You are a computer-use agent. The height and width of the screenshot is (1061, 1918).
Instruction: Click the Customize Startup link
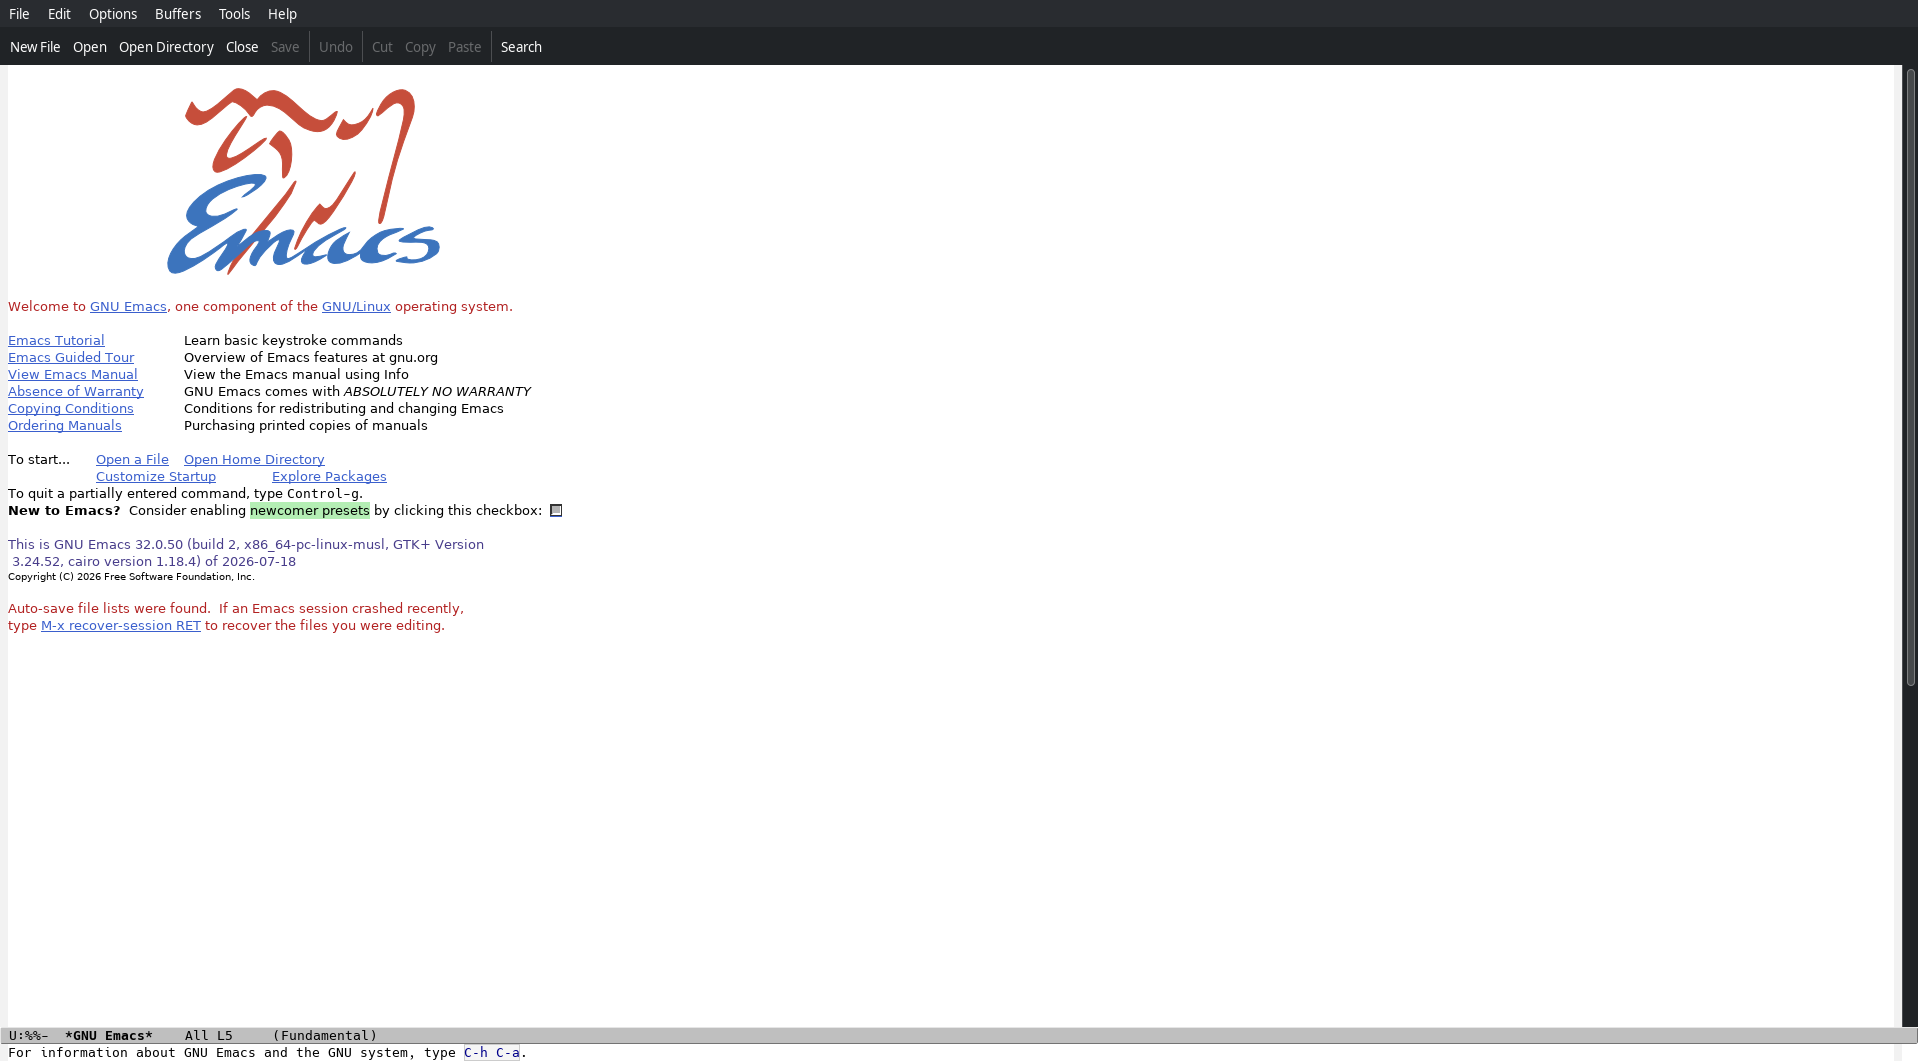point(156,477)
